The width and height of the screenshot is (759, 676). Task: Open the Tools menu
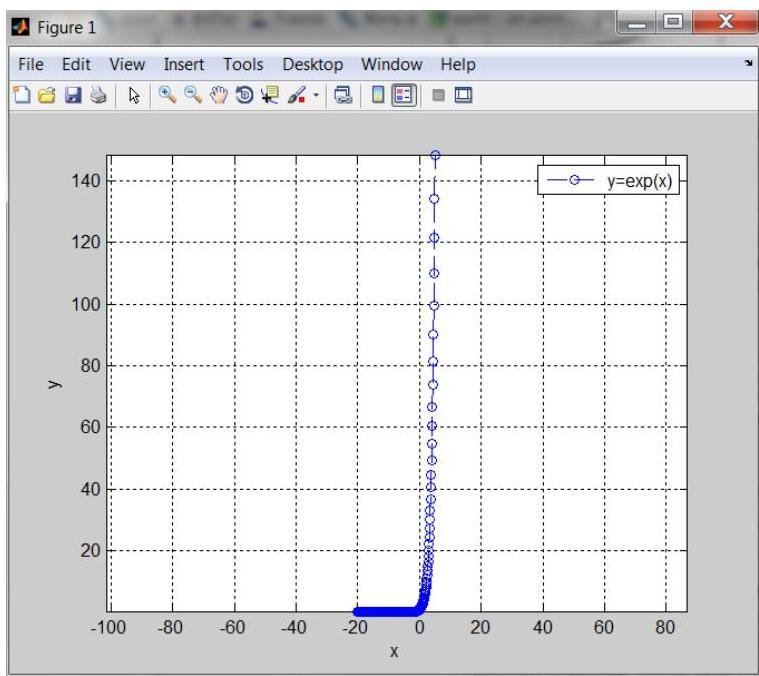243,64
